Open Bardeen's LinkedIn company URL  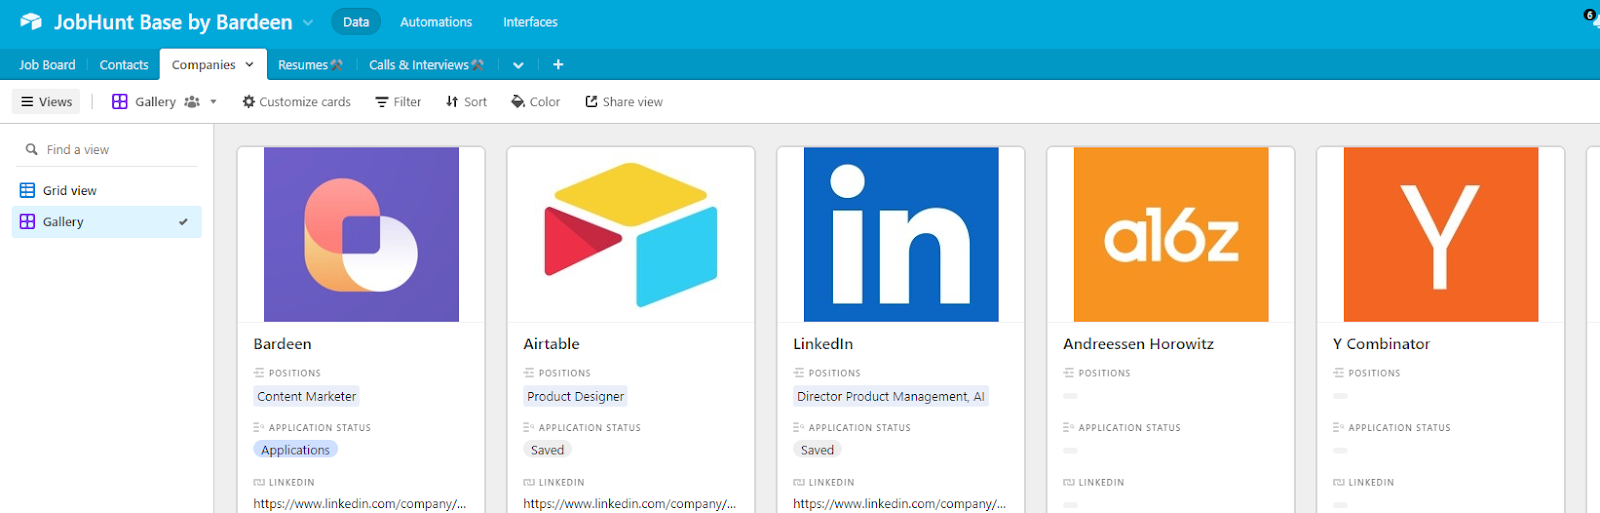click(x=360, y=504)
